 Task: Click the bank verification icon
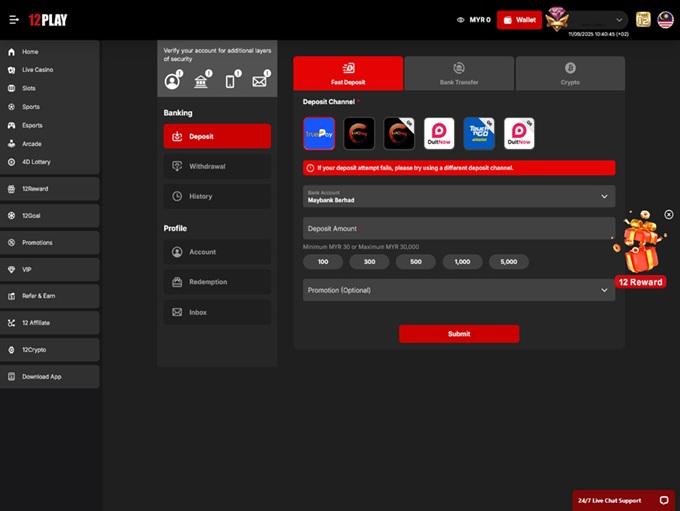point(201,81)
